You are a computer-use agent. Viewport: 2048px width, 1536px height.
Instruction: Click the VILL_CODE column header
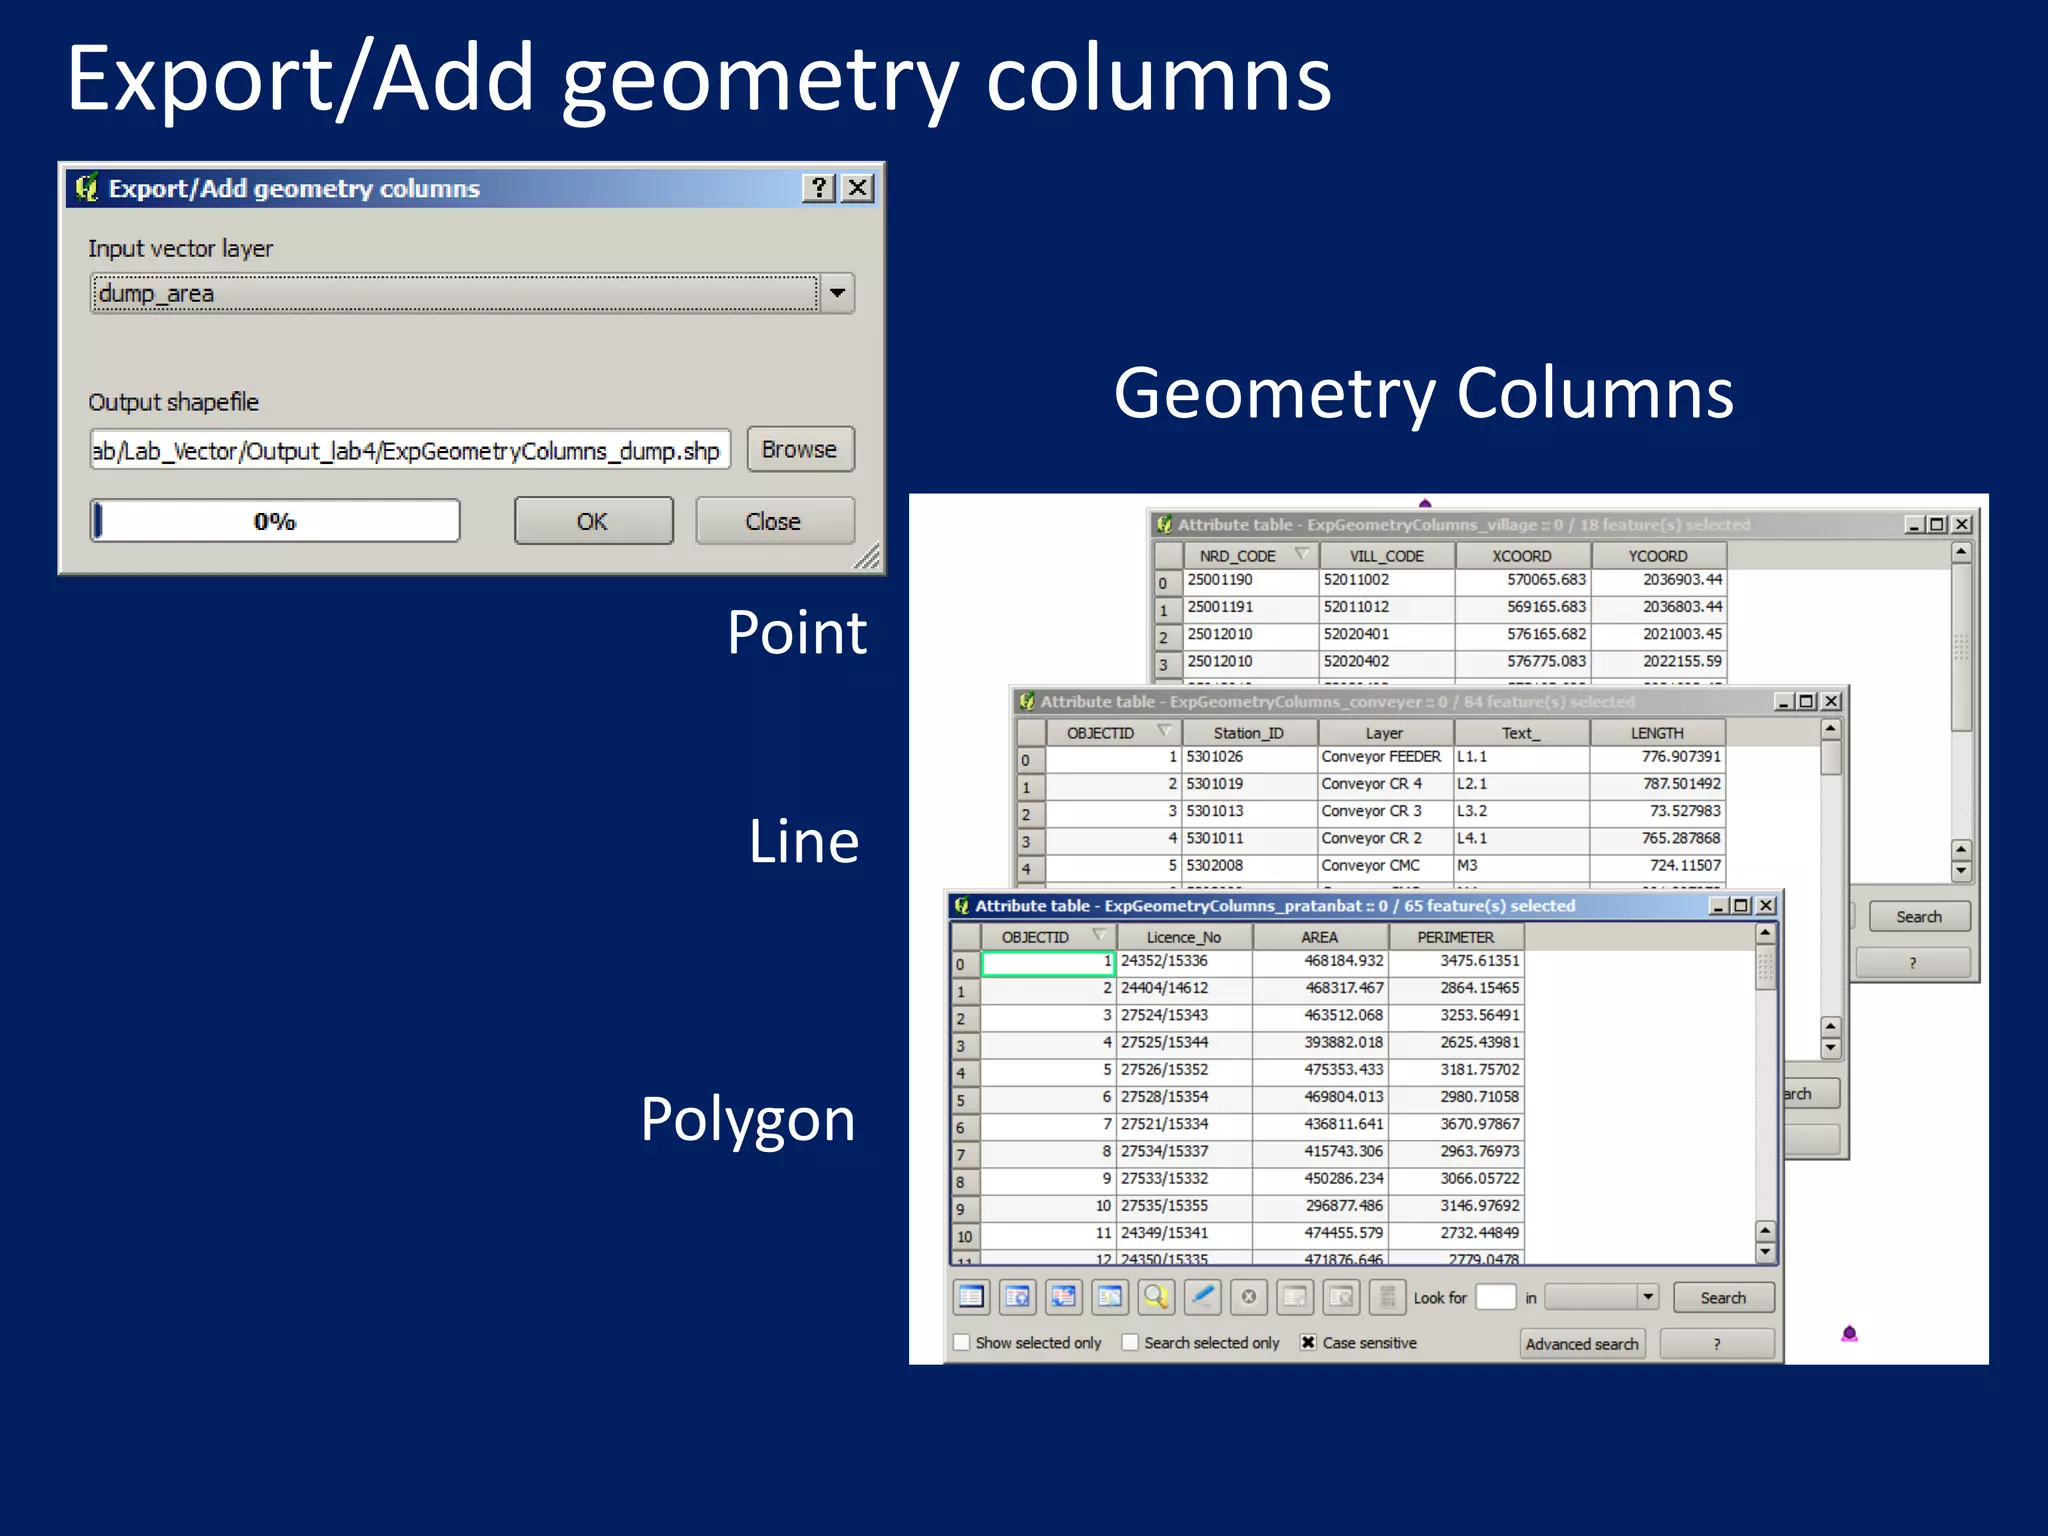point(1387,555)
